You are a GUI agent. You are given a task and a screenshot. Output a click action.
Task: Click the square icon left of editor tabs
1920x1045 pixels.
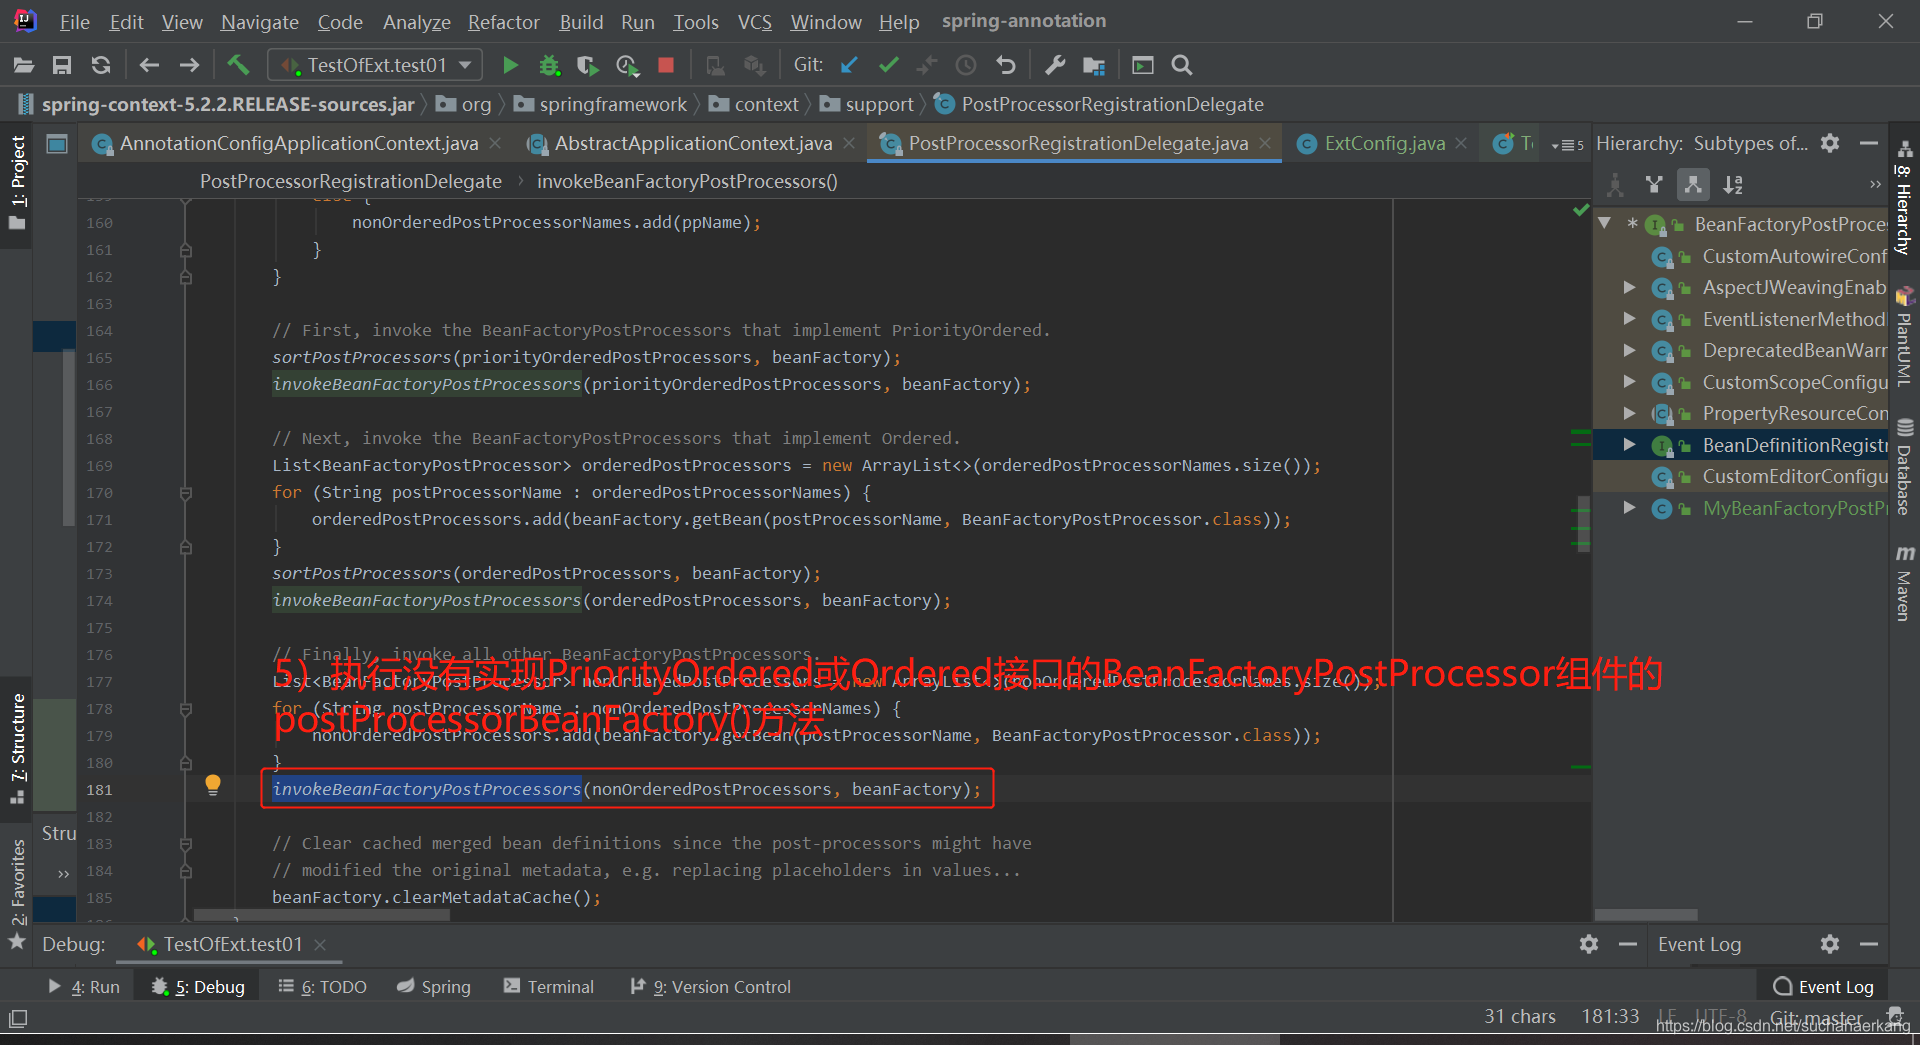click(x=57, y=144)
